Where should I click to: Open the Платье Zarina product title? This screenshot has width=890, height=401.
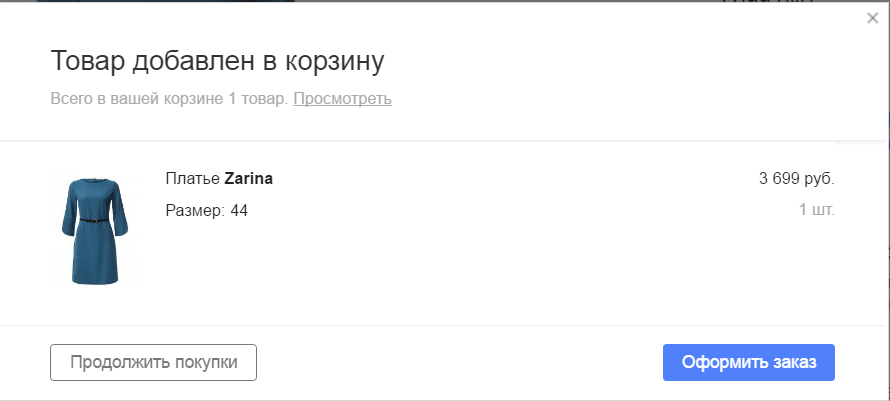[x=219, y=179]
